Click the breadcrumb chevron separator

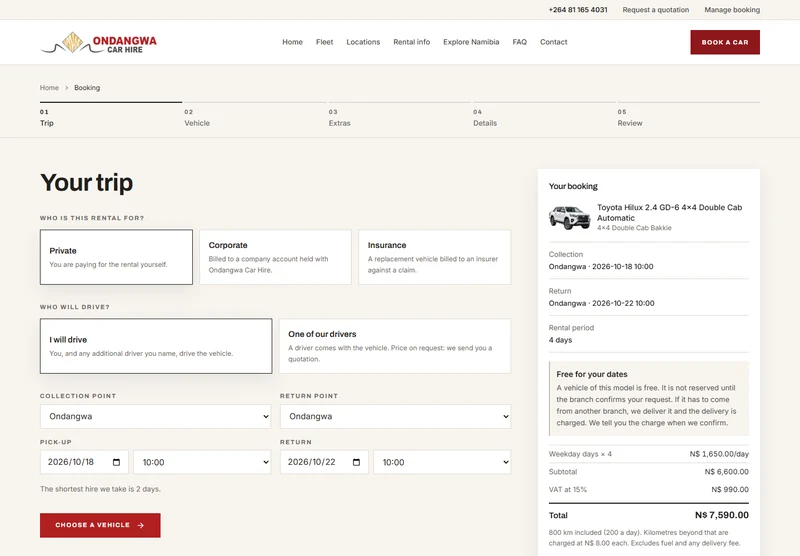[x=66, y=88]
